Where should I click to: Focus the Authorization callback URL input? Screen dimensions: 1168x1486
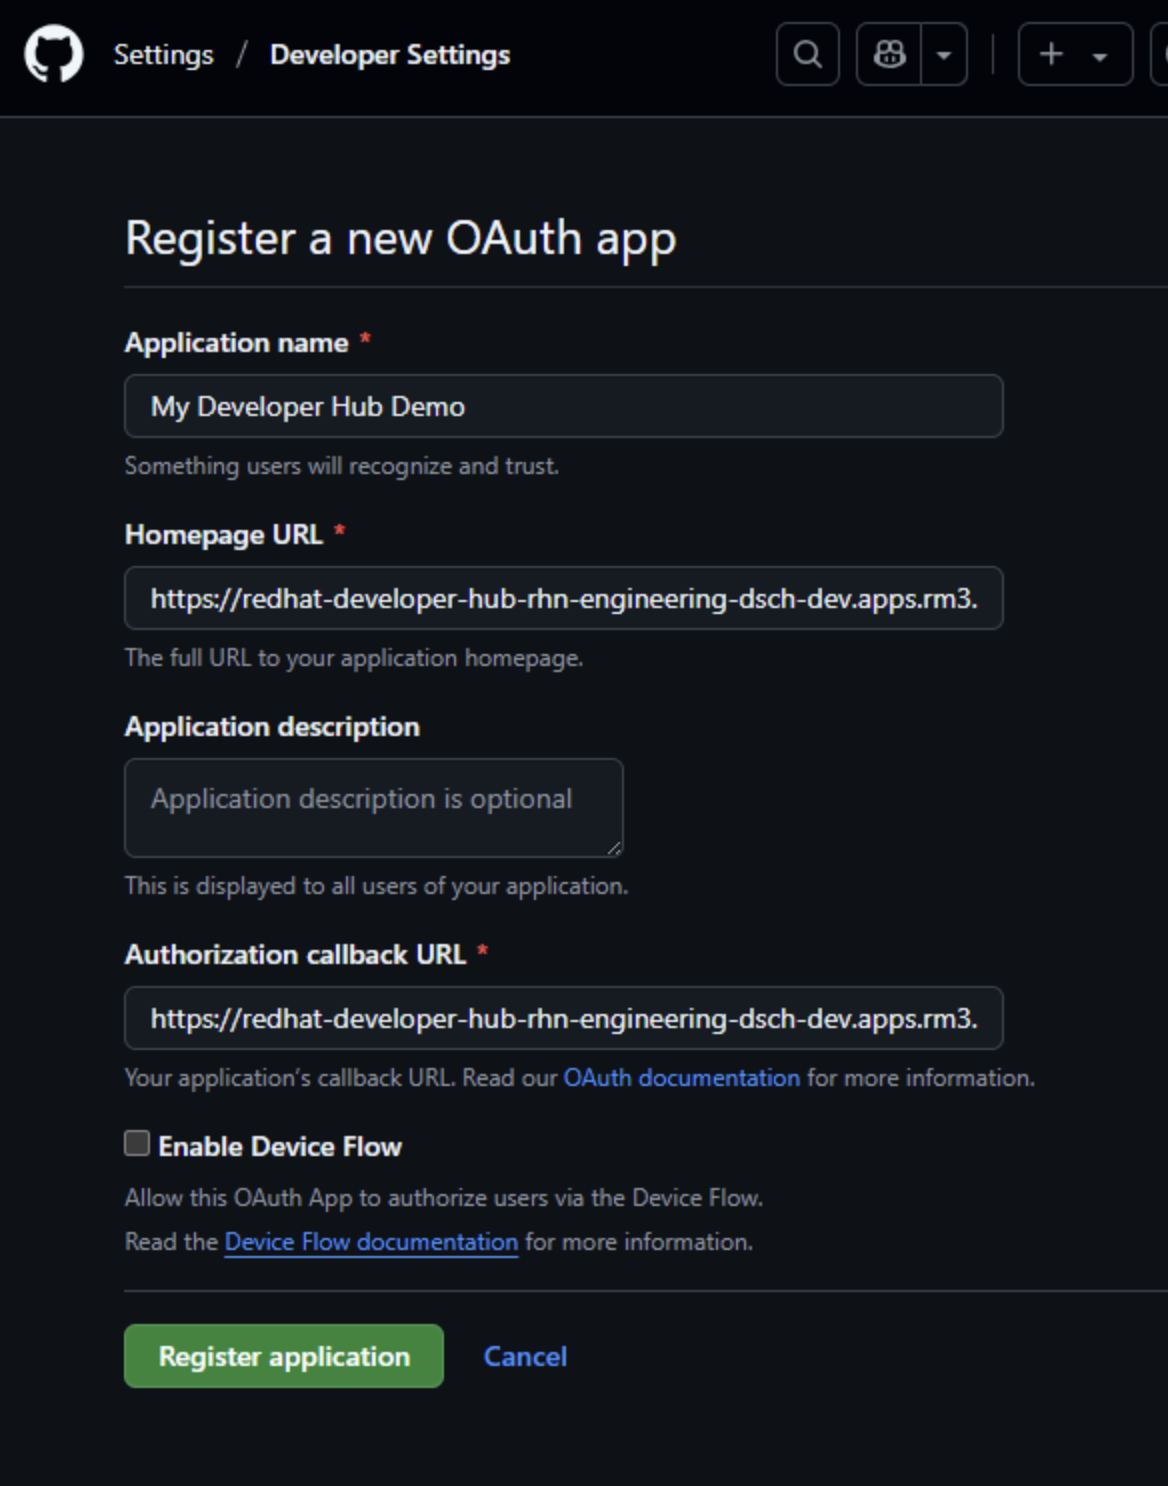(x=563, y=1018)
